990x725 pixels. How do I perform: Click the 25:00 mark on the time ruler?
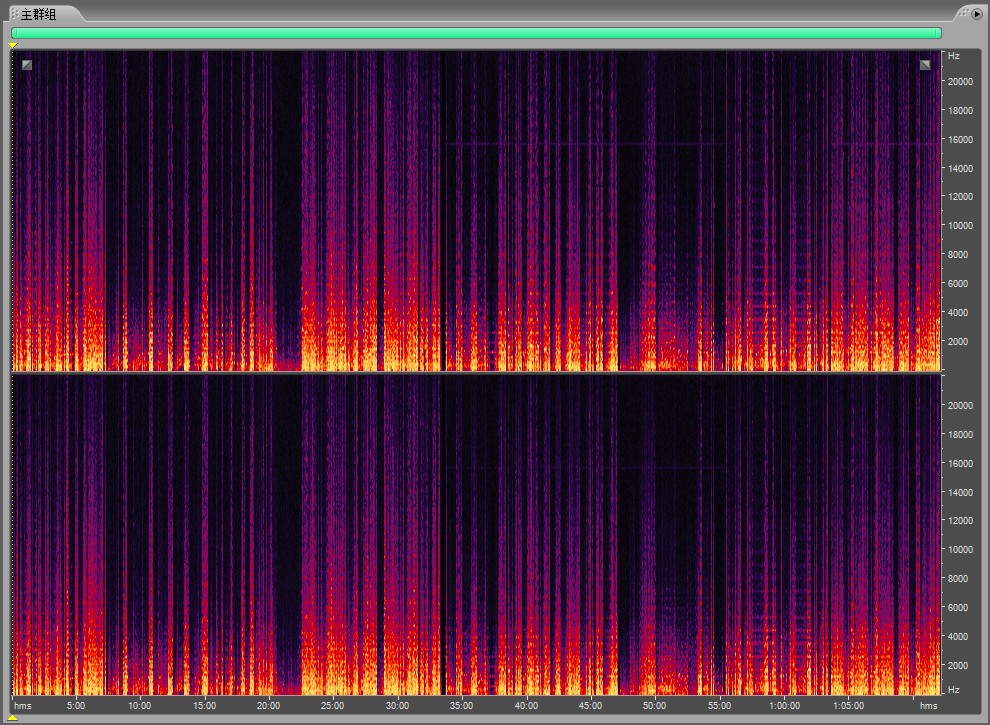tap(333, 705)
